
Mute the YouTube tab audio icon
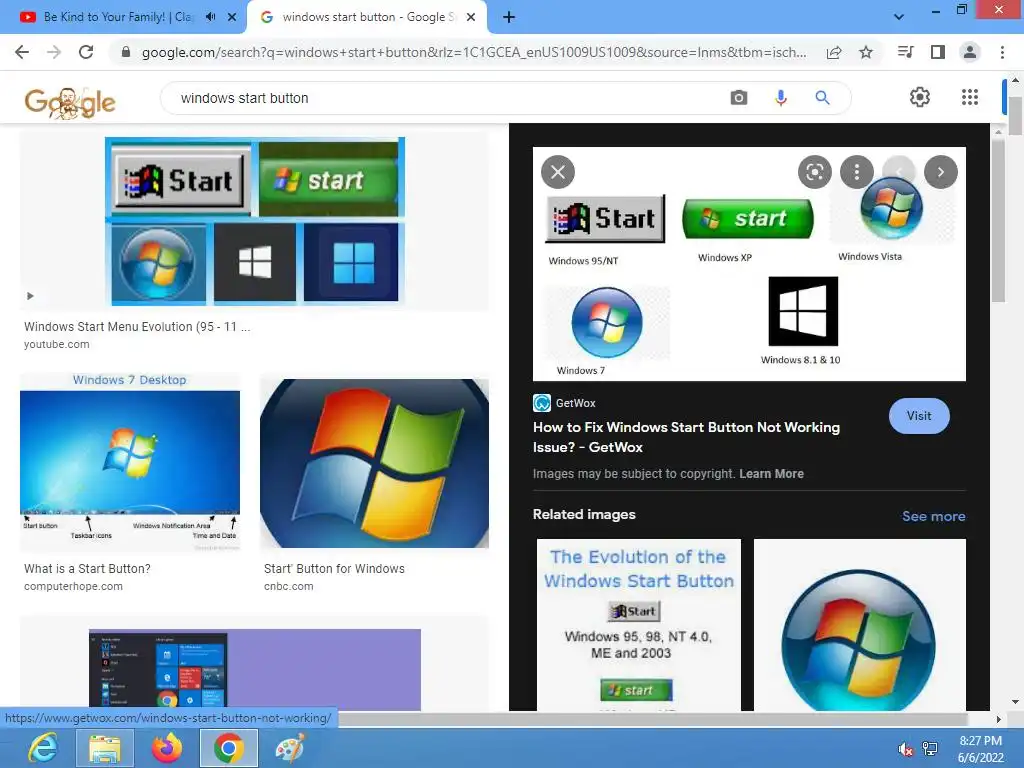(210, 17)
